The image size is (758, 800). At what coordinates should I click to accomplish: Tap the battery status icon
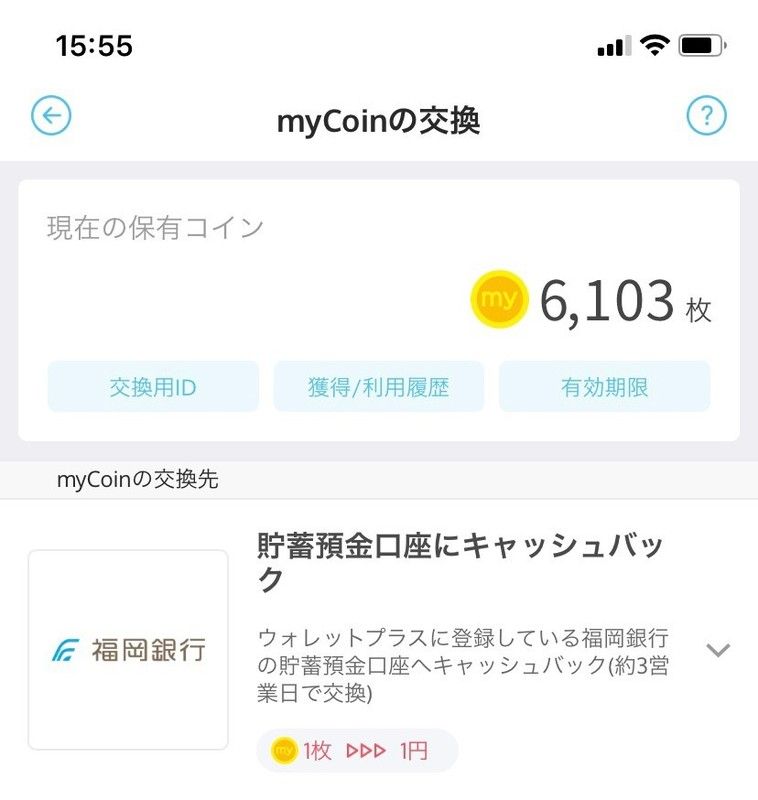[704, 45]
